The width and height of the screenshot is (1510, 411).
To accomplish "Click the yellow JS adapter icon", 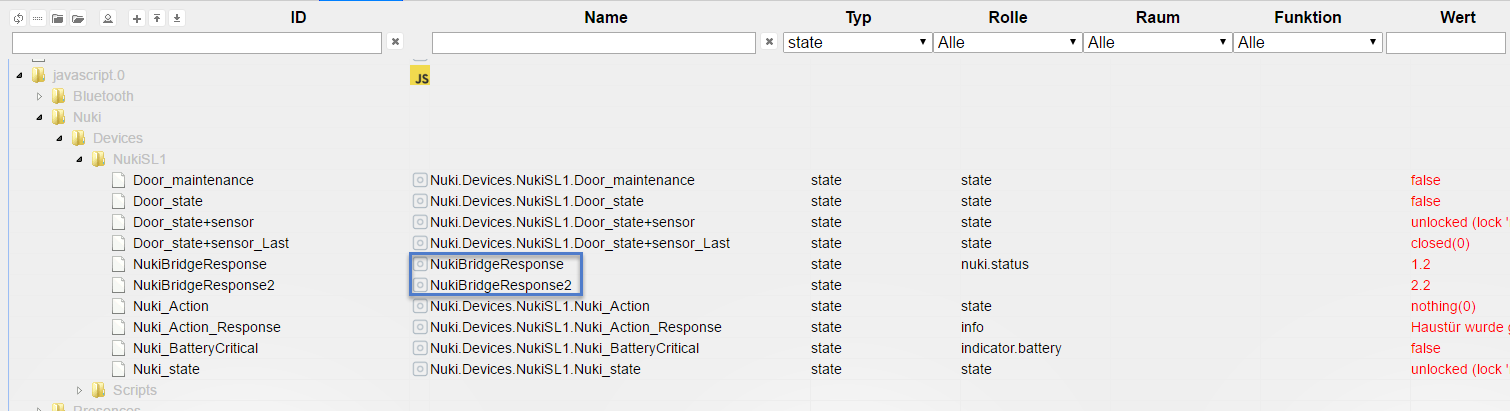I will point(420,76).
